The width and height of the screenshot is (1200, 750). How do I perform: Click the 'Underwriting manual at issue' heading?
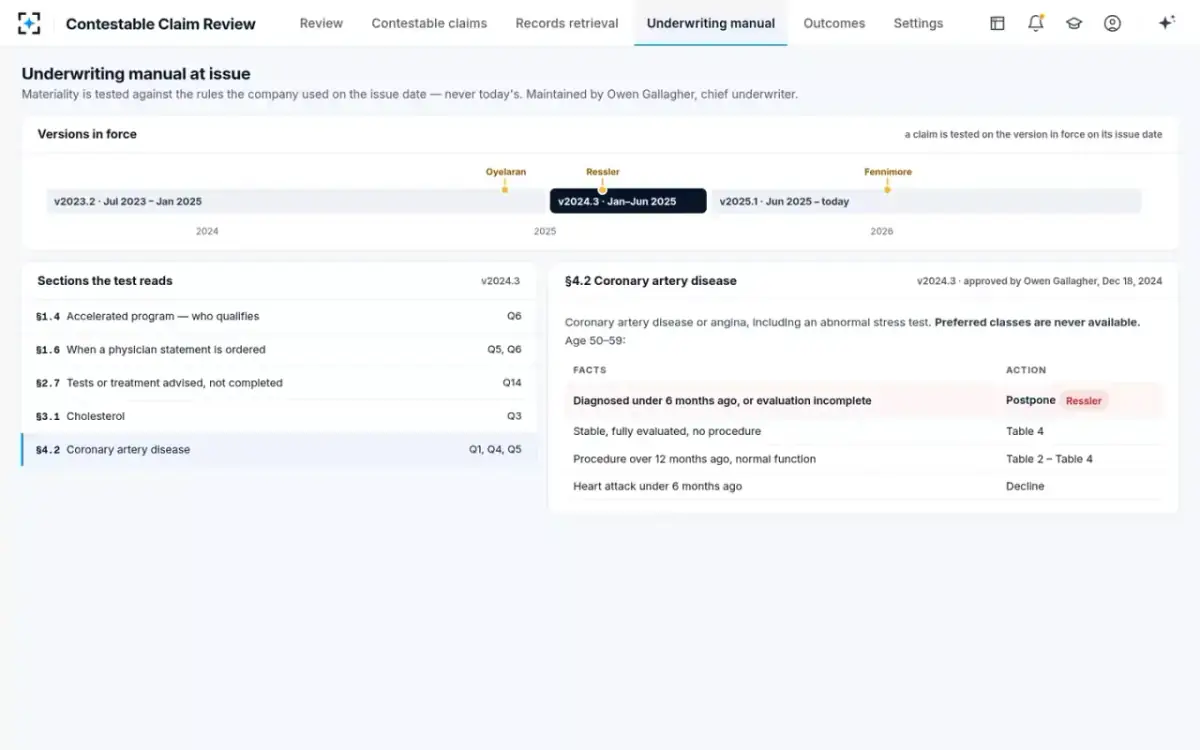[x=136, y=74]
